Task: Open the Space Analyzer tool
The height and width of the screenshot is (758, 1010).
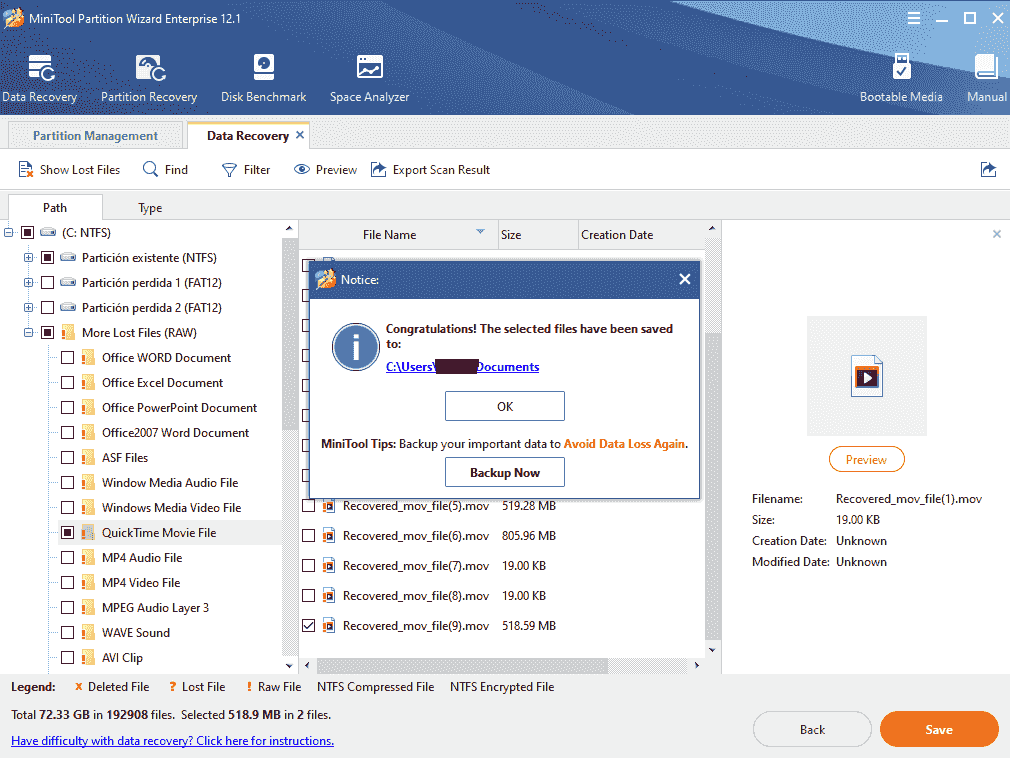Action: tap(369, 68)
